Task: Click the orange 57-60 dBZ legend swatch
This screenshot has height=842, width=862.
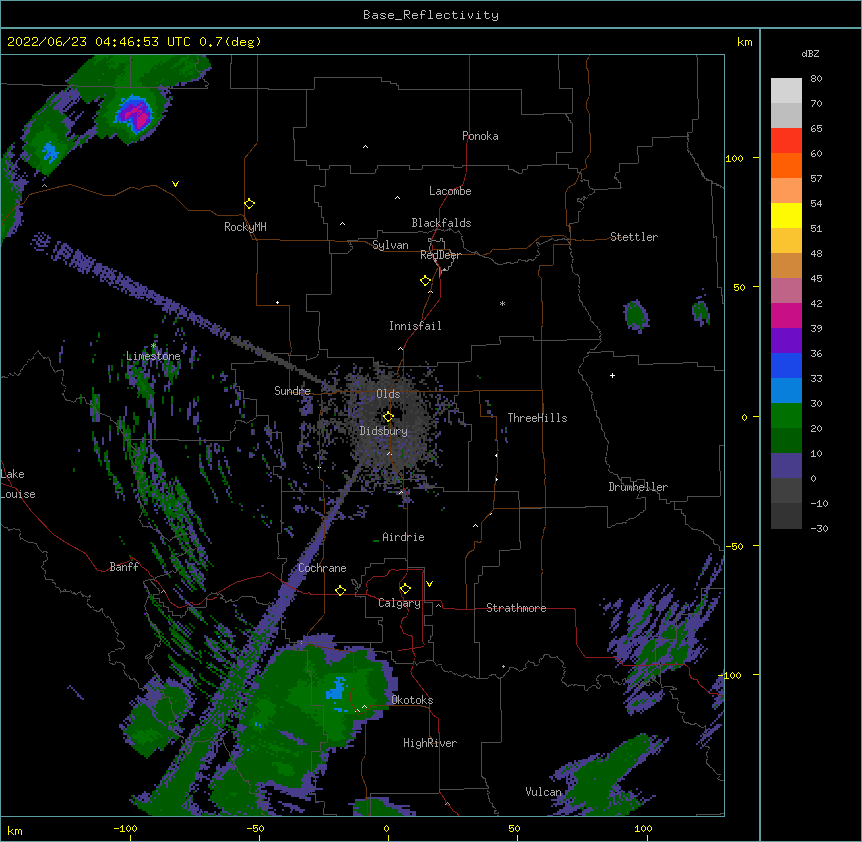Action: (x=786, y=165)
